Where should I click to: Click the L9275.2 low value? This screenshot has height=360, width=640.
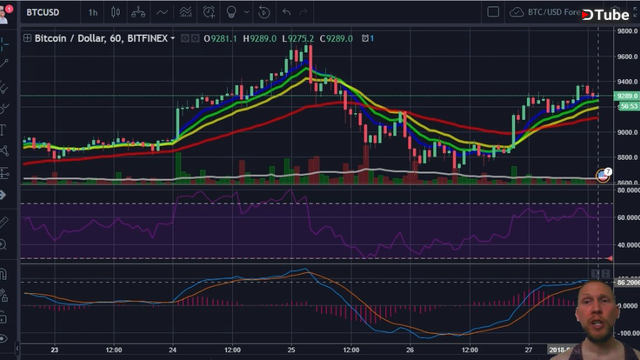pos(298,39)
